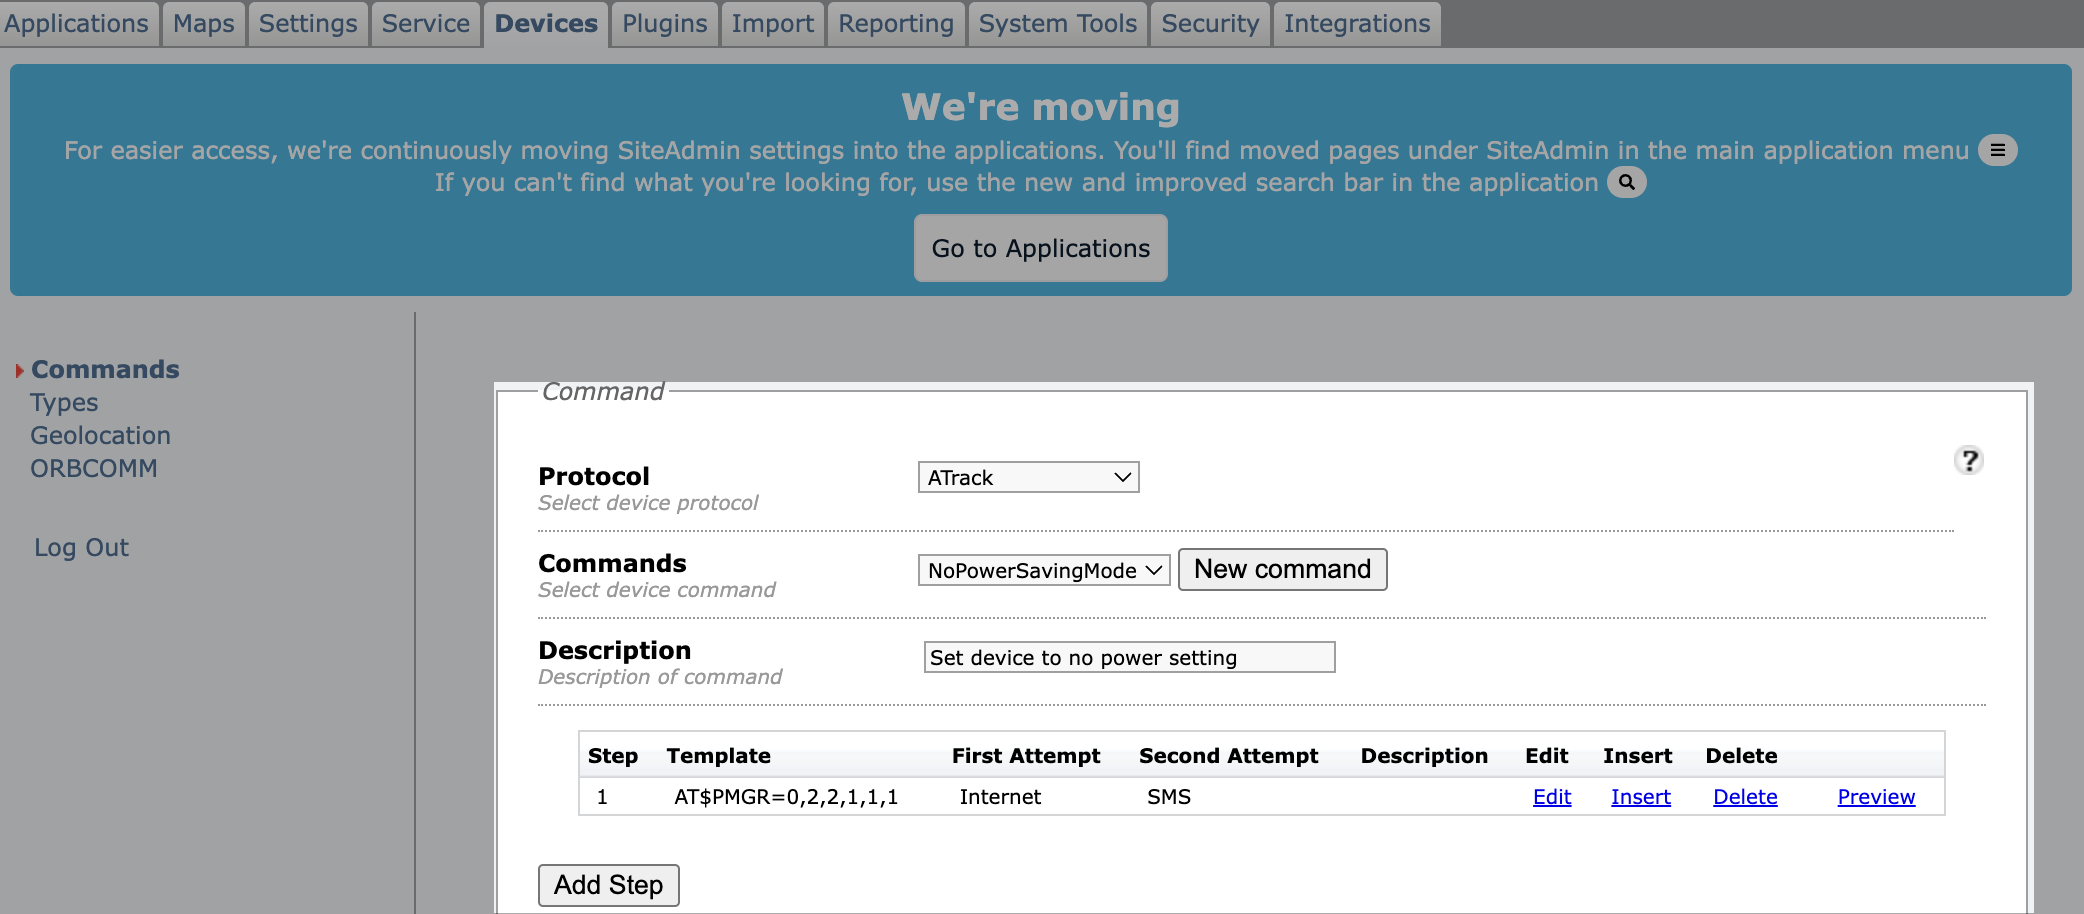
Task: Select the Devices tab
Action: pyautogui.click(x=546, y=23)
